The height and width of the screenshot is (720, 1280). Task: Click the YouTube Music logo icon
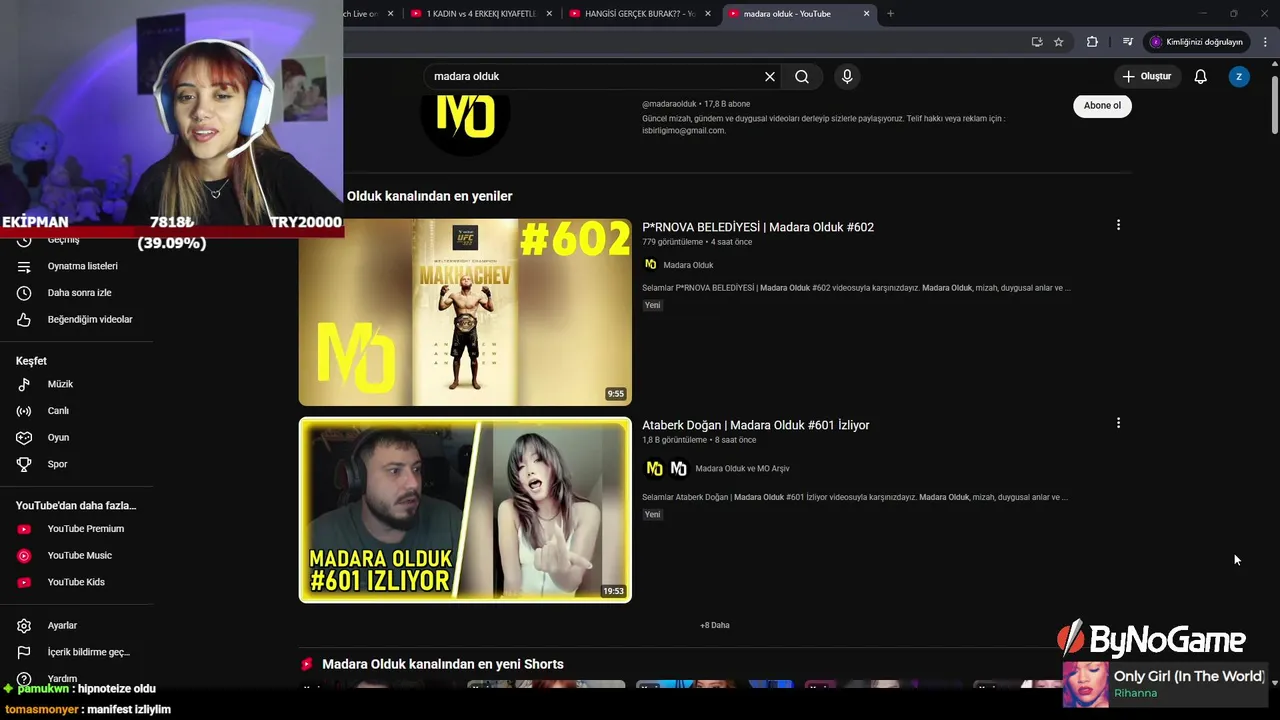[x=24, y=555]
